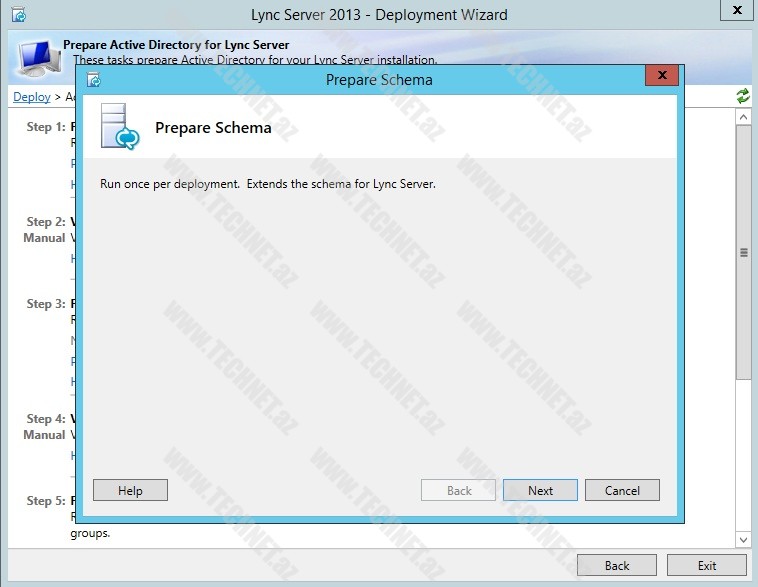
Task: Click the scrollbar up arrow
Action: (743, 117)
